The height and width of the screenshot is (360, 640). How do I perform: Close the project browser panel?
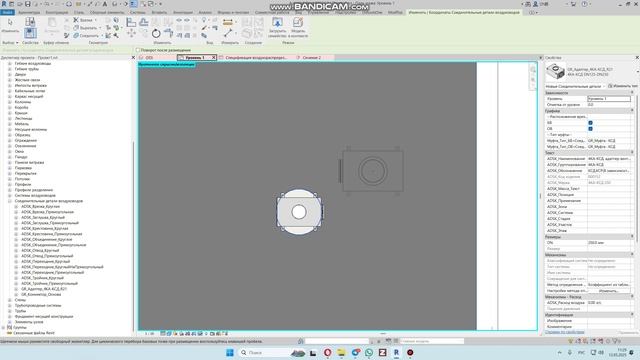133,58
